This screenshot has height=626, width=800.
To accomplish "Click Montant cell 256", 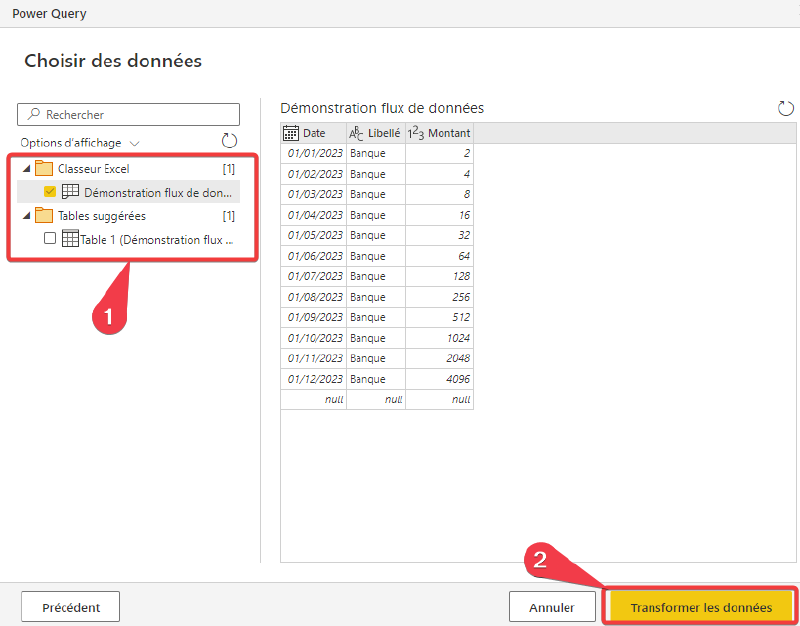I will tap(439, 297).
